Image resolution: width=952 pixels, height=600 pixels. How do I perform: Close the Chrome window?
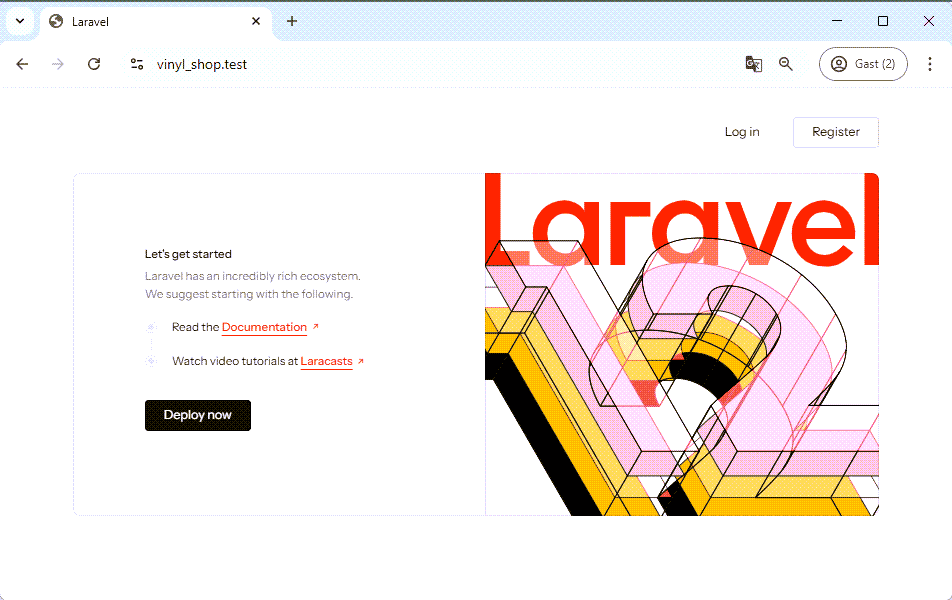click(x=929, y=21)
